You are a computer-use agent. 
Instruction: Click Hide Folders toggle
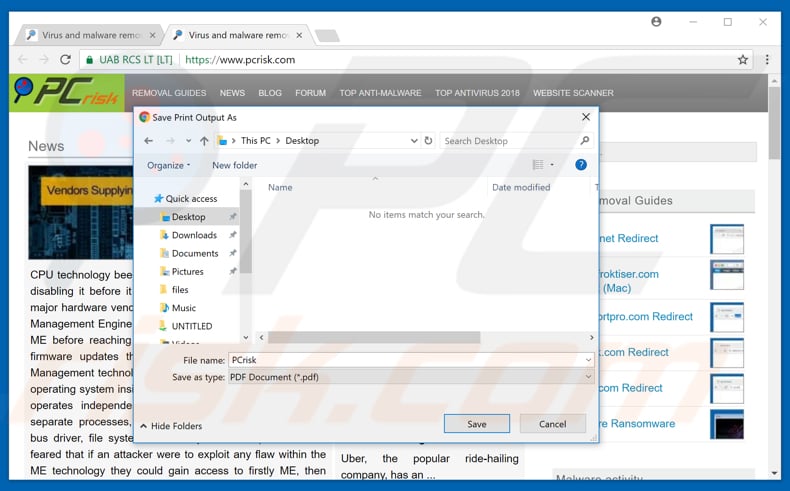pyautogui.click(x=171, y=426)
